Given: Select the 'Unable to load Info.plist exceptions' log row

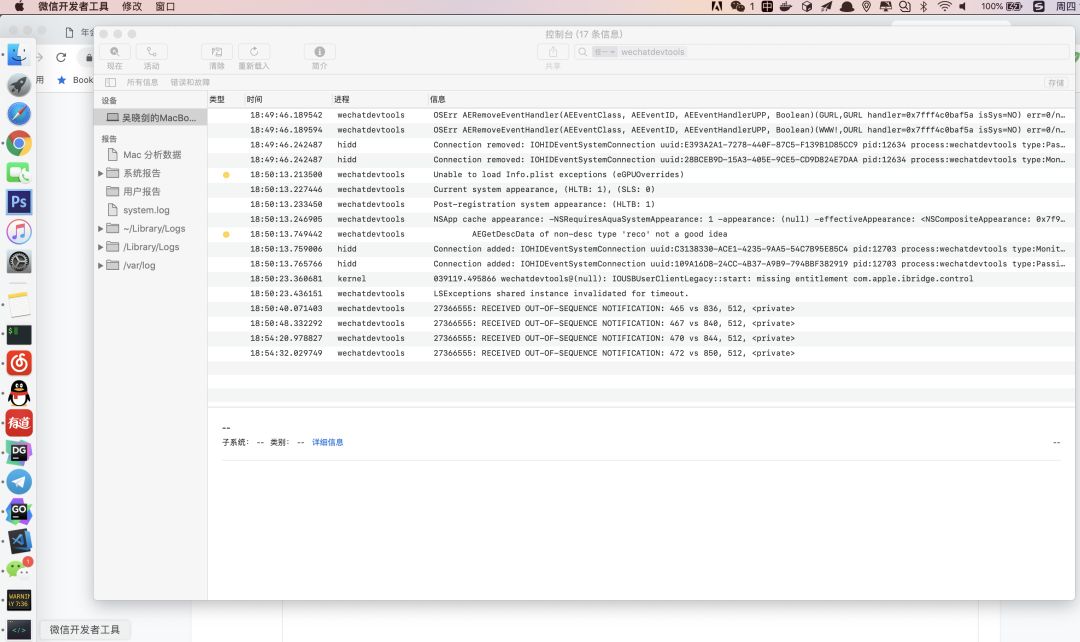Looking at the screenshot, I should pos(641,174).
